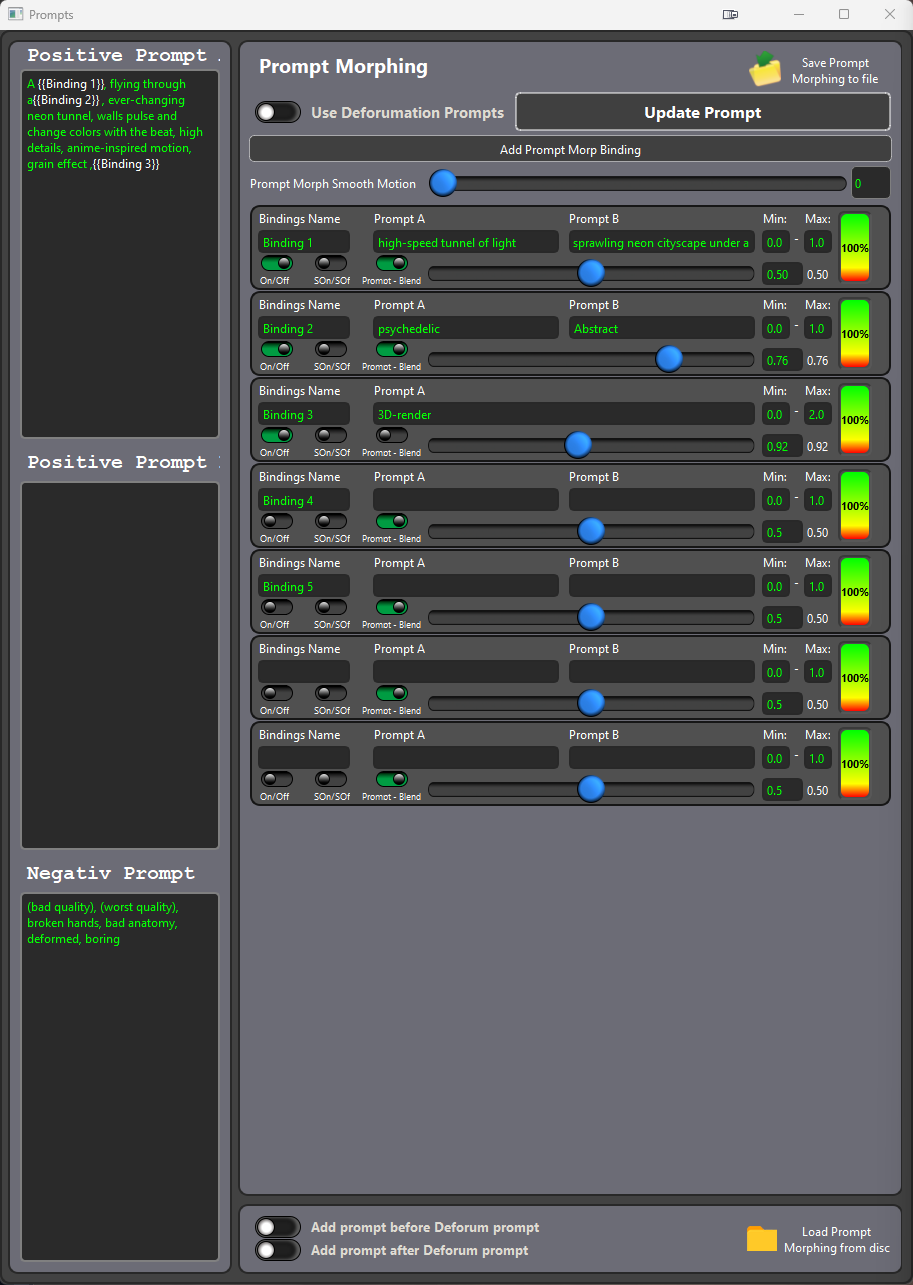
Task: Click the Binding 1 blend slider handle
Action: coord(591,273)
